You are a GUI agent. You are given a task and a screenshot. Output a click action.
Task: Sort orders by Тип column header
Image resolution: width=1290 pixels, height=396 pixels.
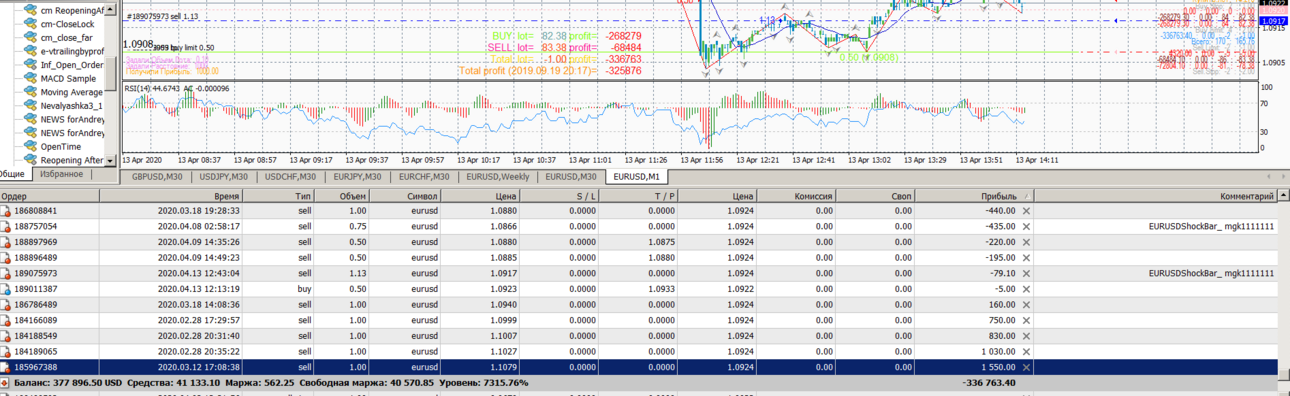tap(279, 197)
